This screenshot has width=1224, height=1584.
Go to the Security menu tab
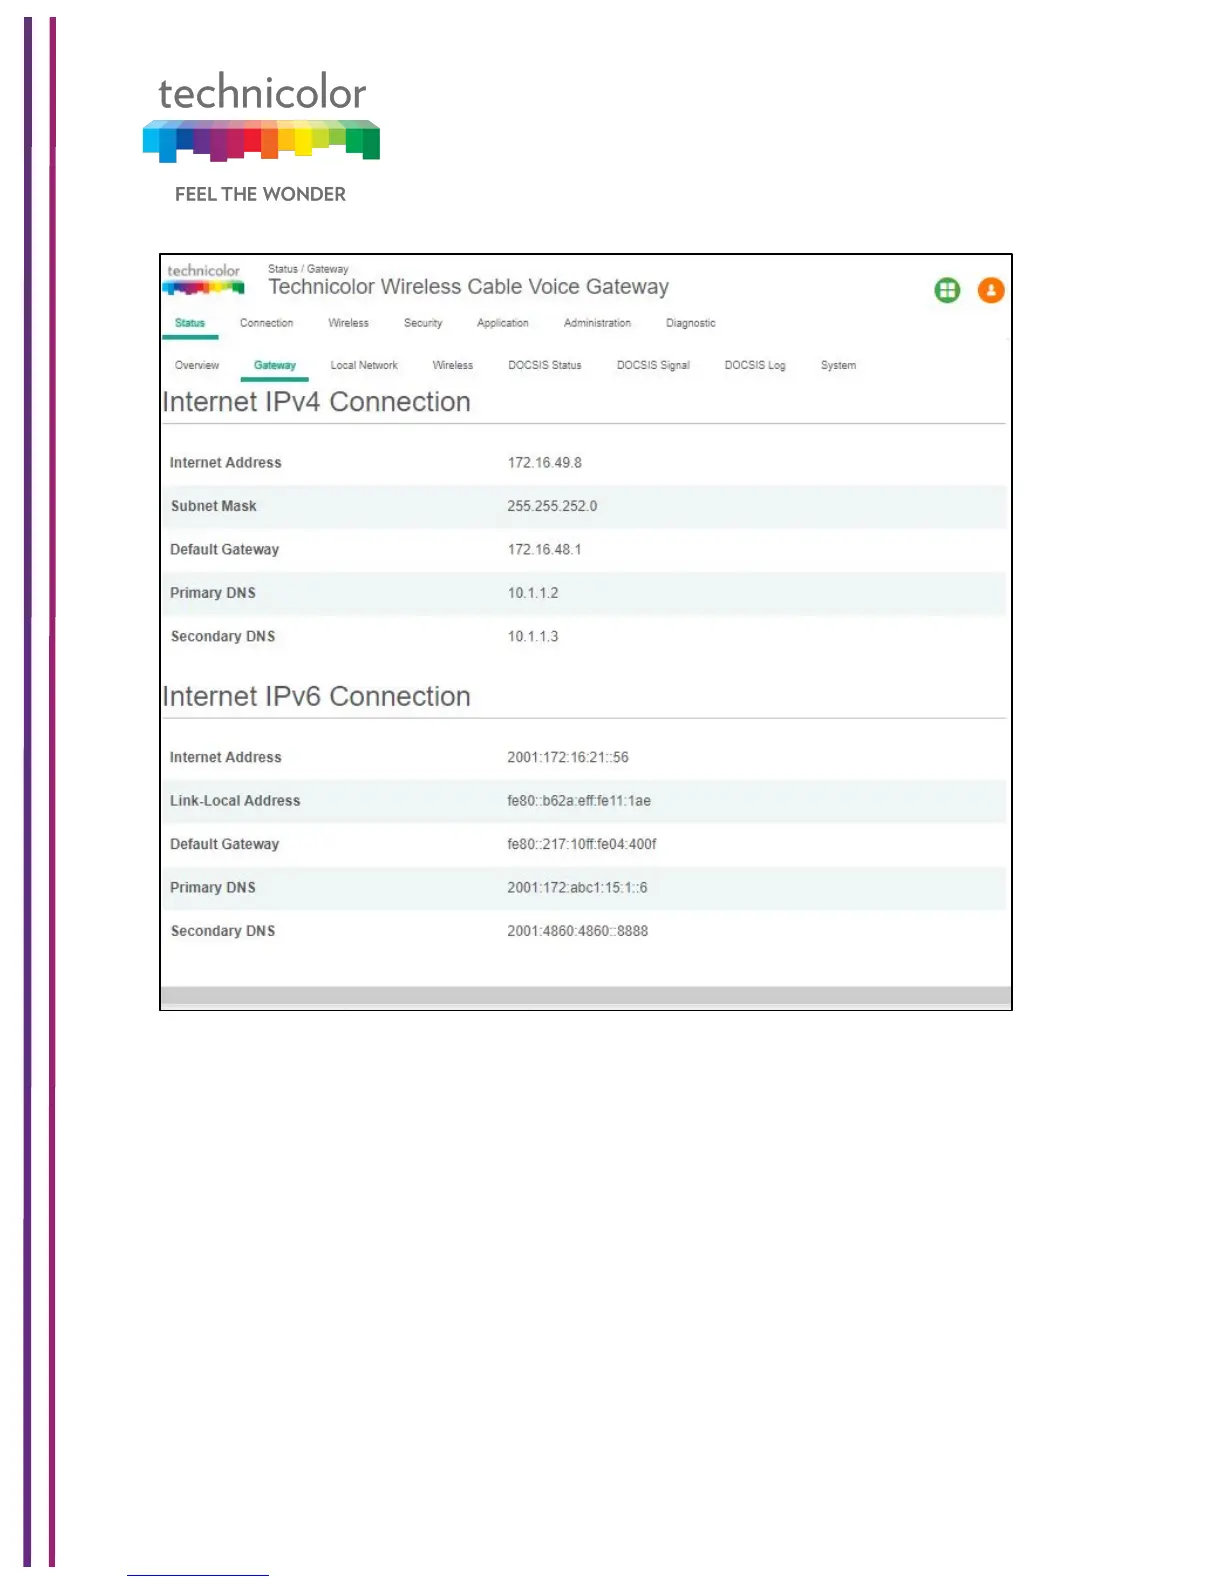point(423,323)
